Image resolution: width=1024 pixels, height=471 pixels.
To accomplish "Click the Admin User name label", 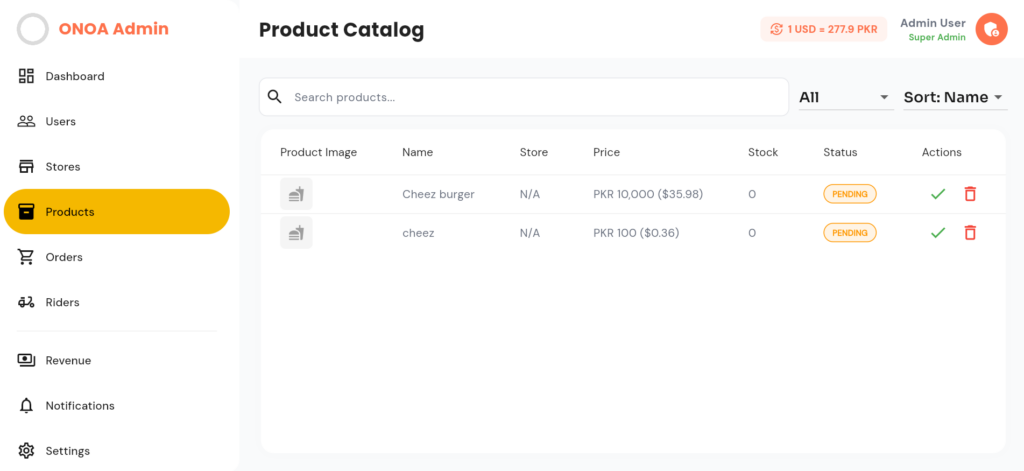I will [x=933, y=23].
